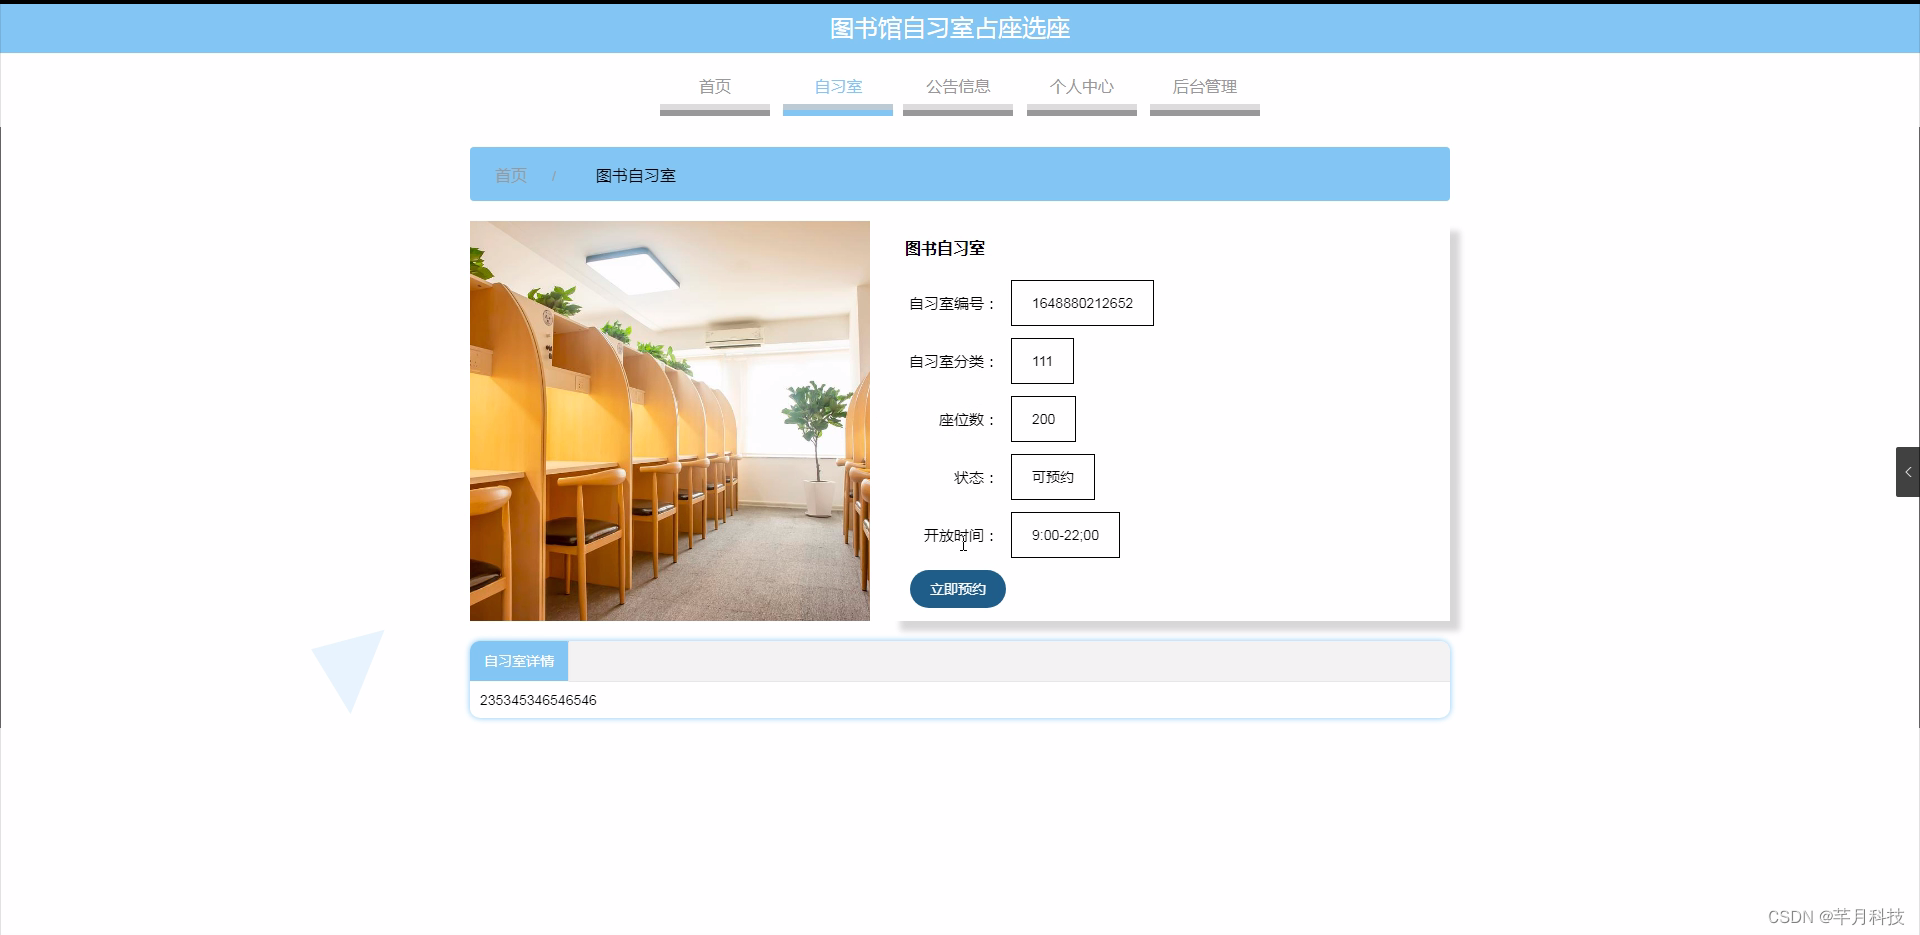The width and height of the screenshot is (1920, 935).
Task: Click the 首页 breadcrumb link
Action: coord(510,175)
